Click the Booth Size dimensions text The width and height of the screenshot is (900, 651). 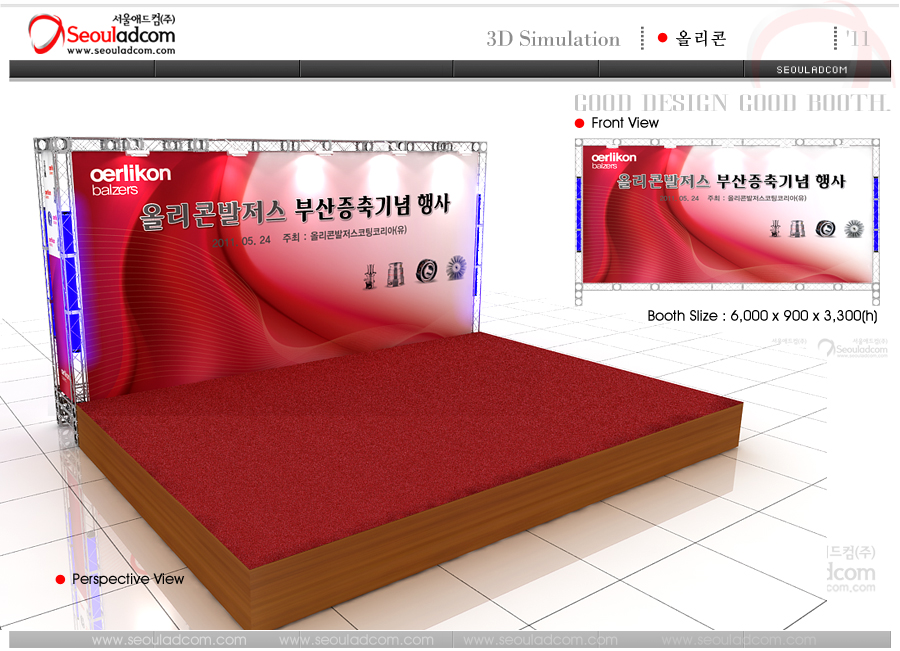(x=762, y=316)
